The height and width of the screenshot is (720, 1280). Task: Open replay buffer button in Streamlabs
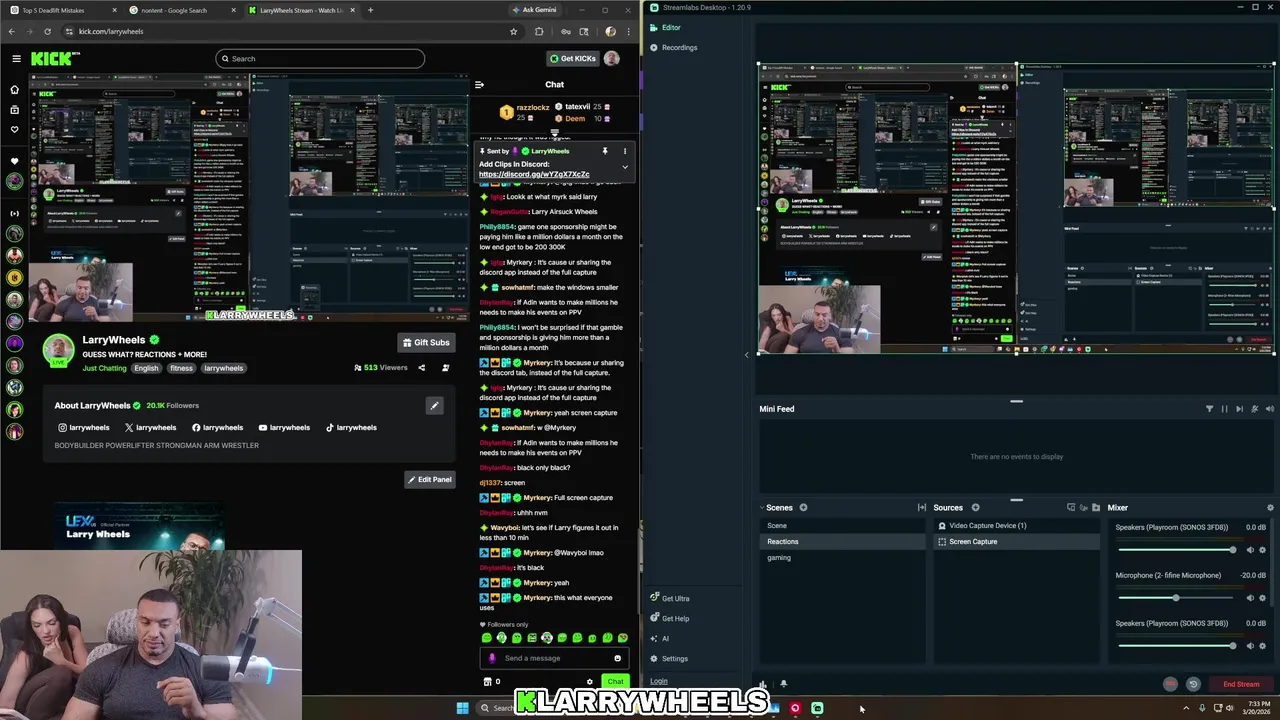click(1193, 685)
